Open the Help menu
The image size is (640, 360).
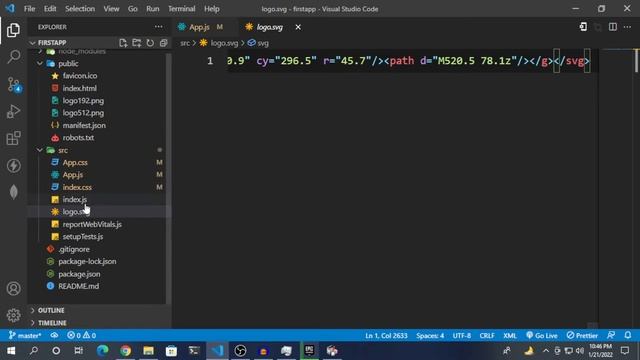[212, 9]
